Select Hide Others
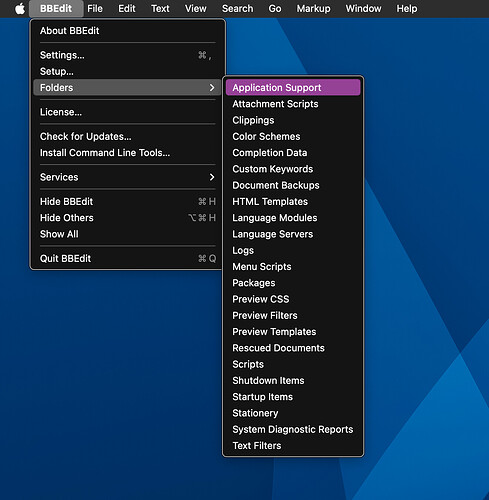 127,218
